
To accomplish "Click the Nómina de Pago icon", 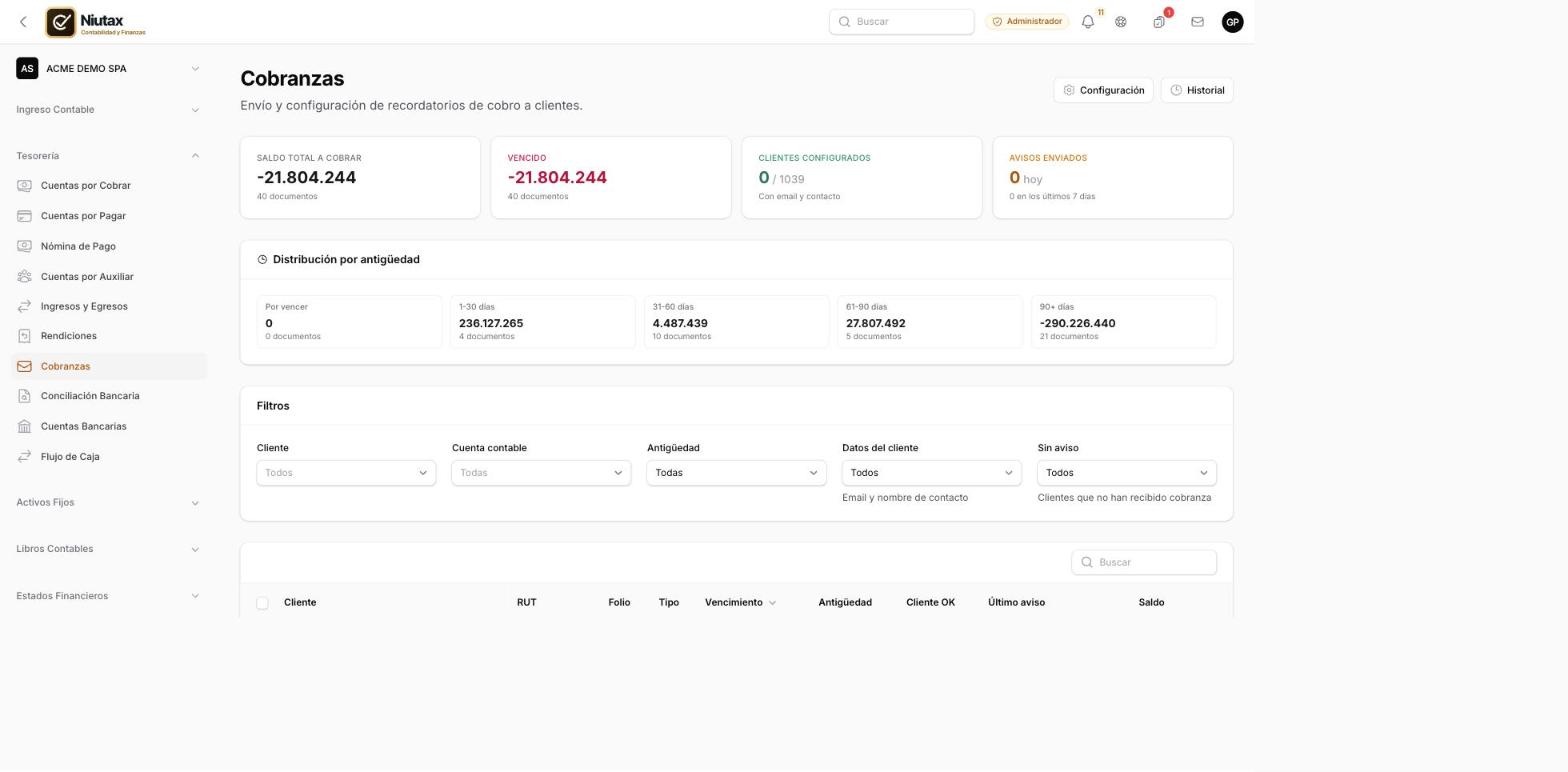I will click(24, 246).
